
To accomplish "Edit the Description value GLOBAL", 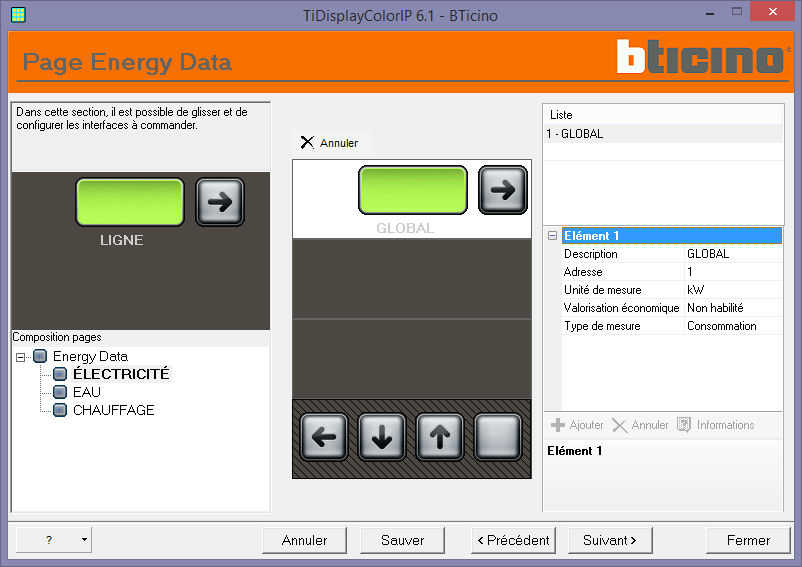I will point(733,254).
